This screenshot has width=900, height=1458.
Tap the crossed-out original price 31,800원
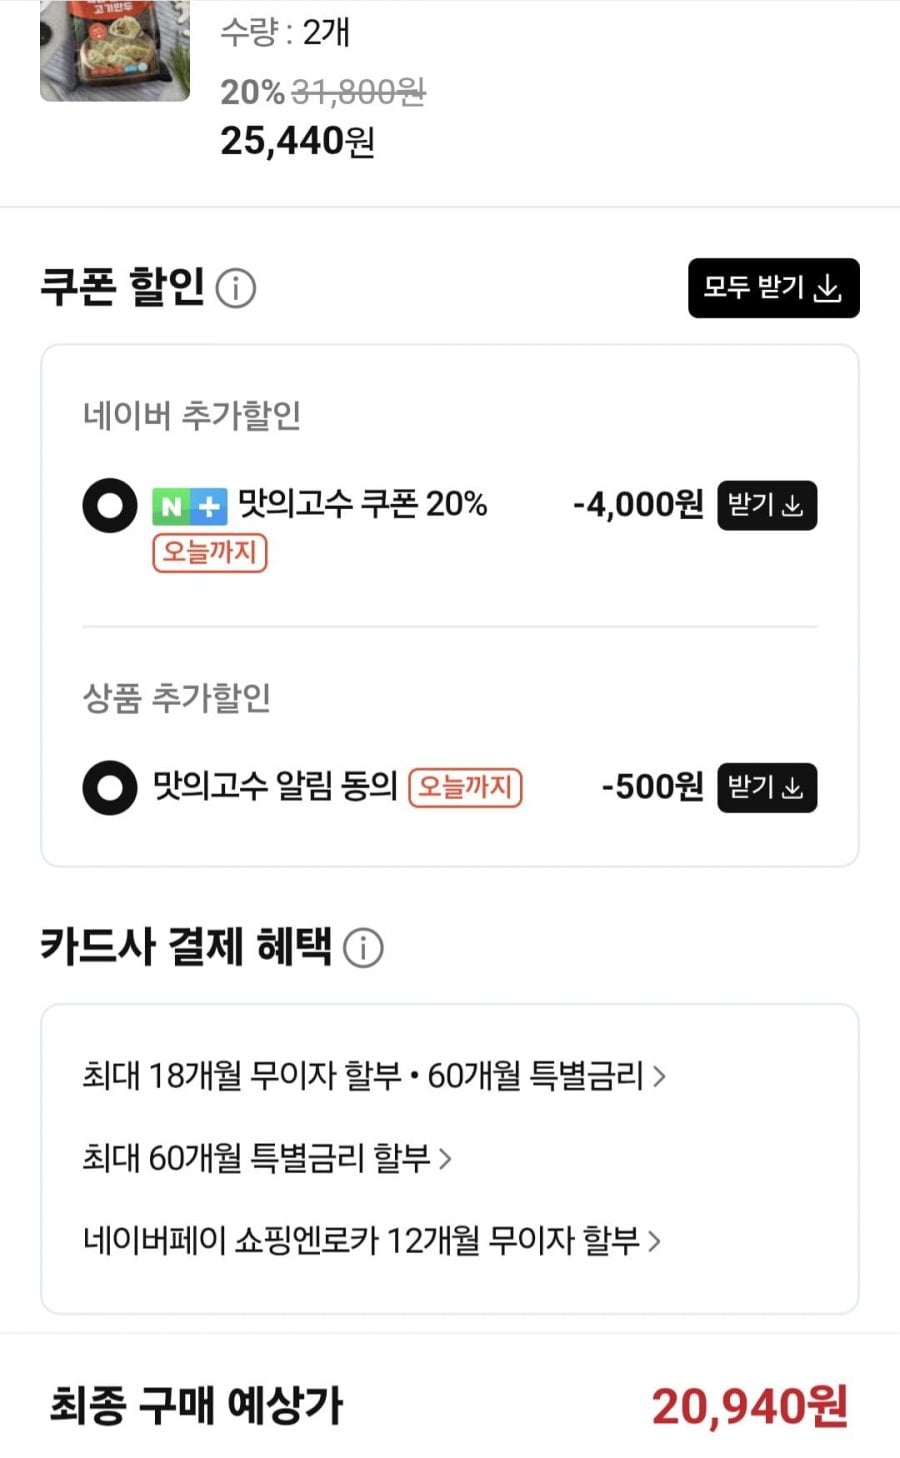358,93
